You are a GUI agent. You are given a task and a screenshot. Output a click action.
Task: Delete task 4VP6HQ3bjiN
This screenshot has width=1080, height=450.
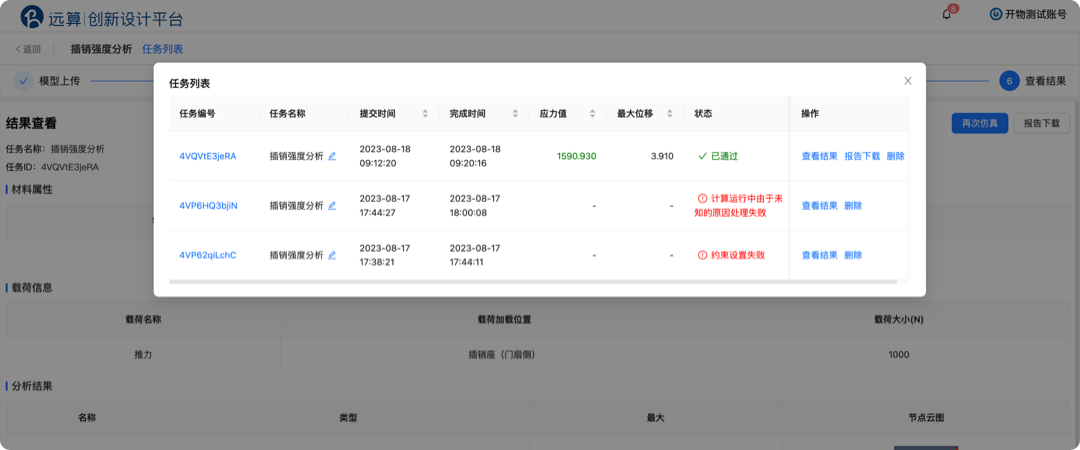[x=853, y=205]
